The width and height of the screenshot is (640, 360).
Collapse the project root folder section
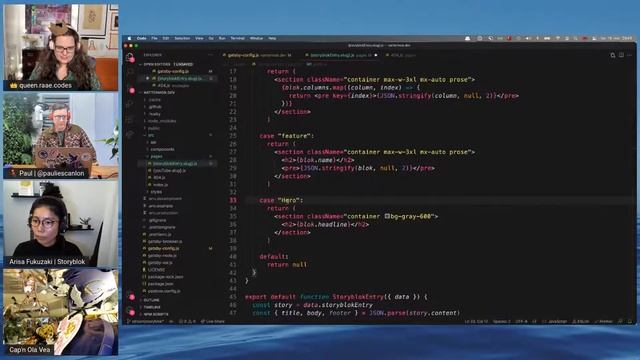pos(159,93)
